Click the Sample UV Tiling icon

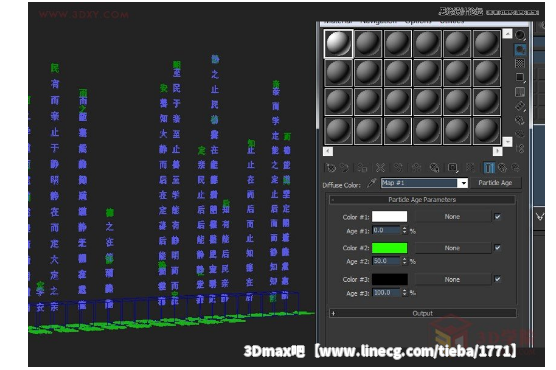click(520, 77)
